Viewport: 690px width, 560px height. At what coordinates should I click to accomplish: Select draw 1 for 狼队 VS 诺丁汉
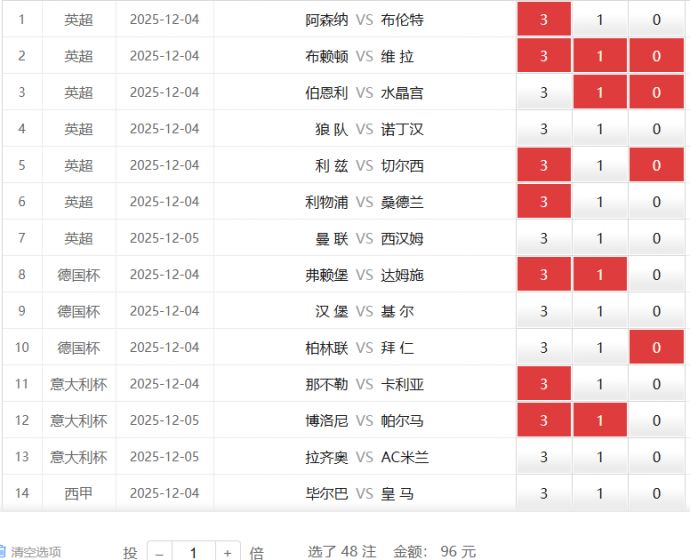[600, 129]
